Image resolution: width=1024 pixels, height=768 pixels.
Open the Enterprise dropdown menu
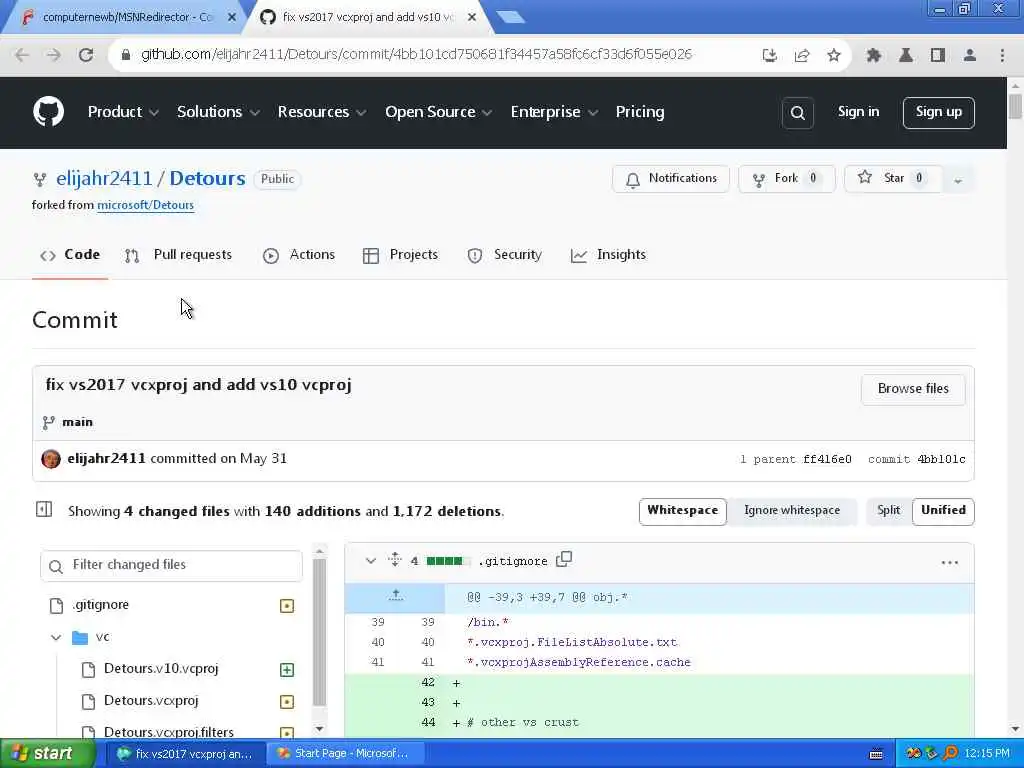554,112
